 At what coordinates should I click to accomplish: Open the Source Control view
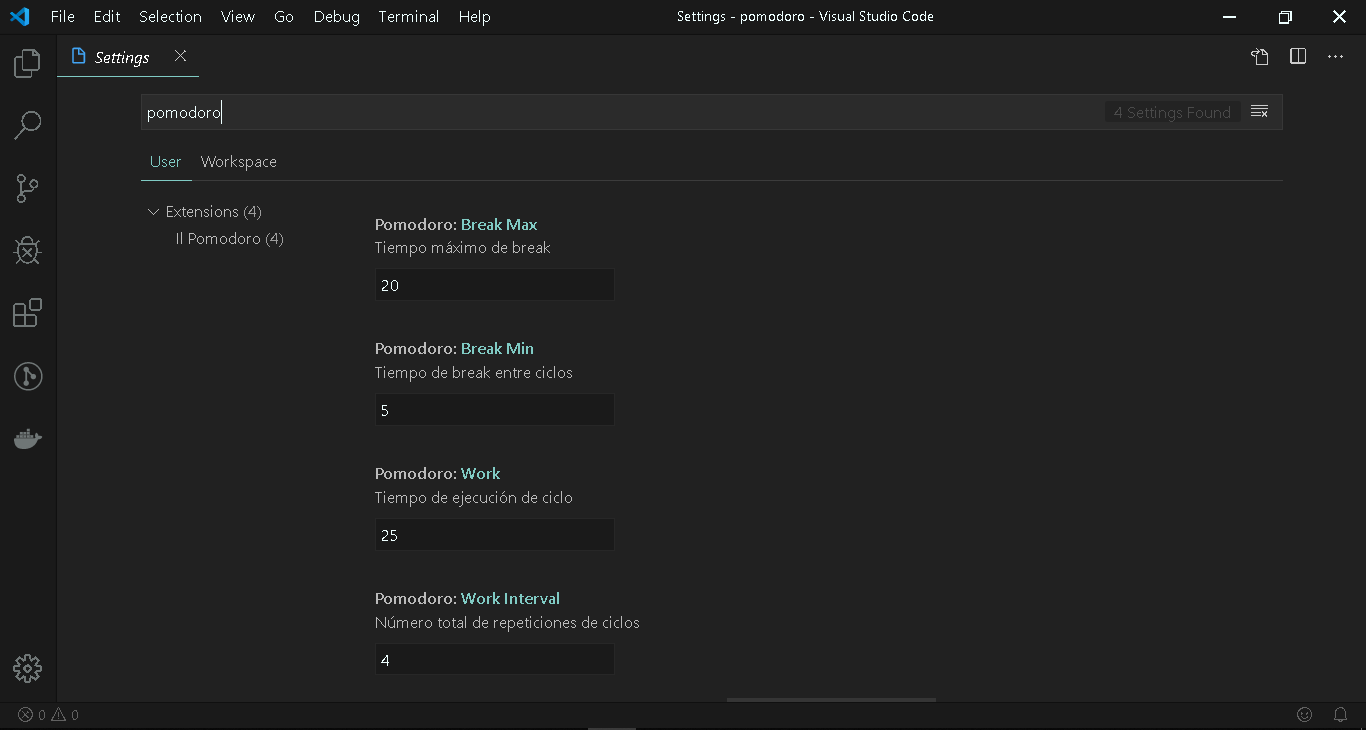click(x=27, y=188)
